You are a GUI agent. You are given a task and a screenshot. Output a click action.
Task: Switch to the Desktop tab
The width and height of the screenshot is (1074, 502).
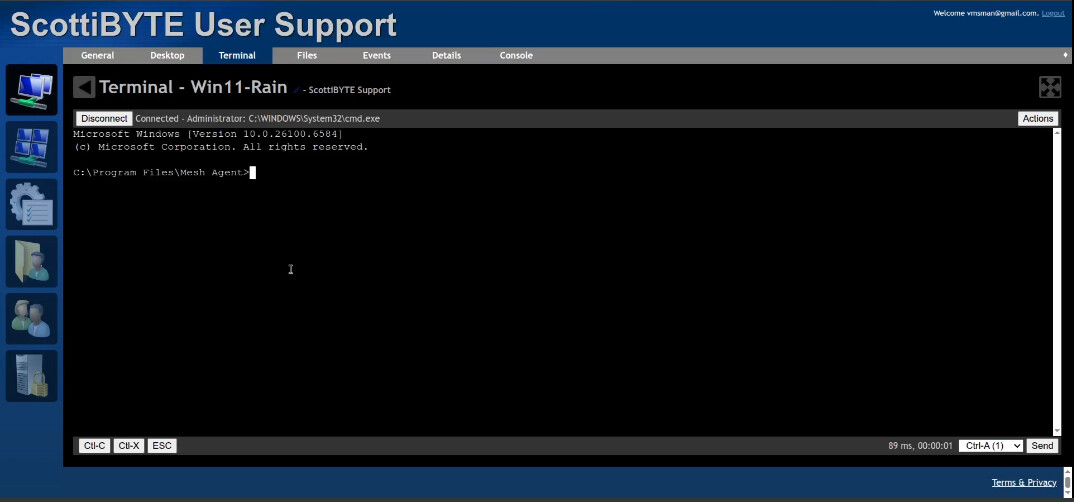167,56
